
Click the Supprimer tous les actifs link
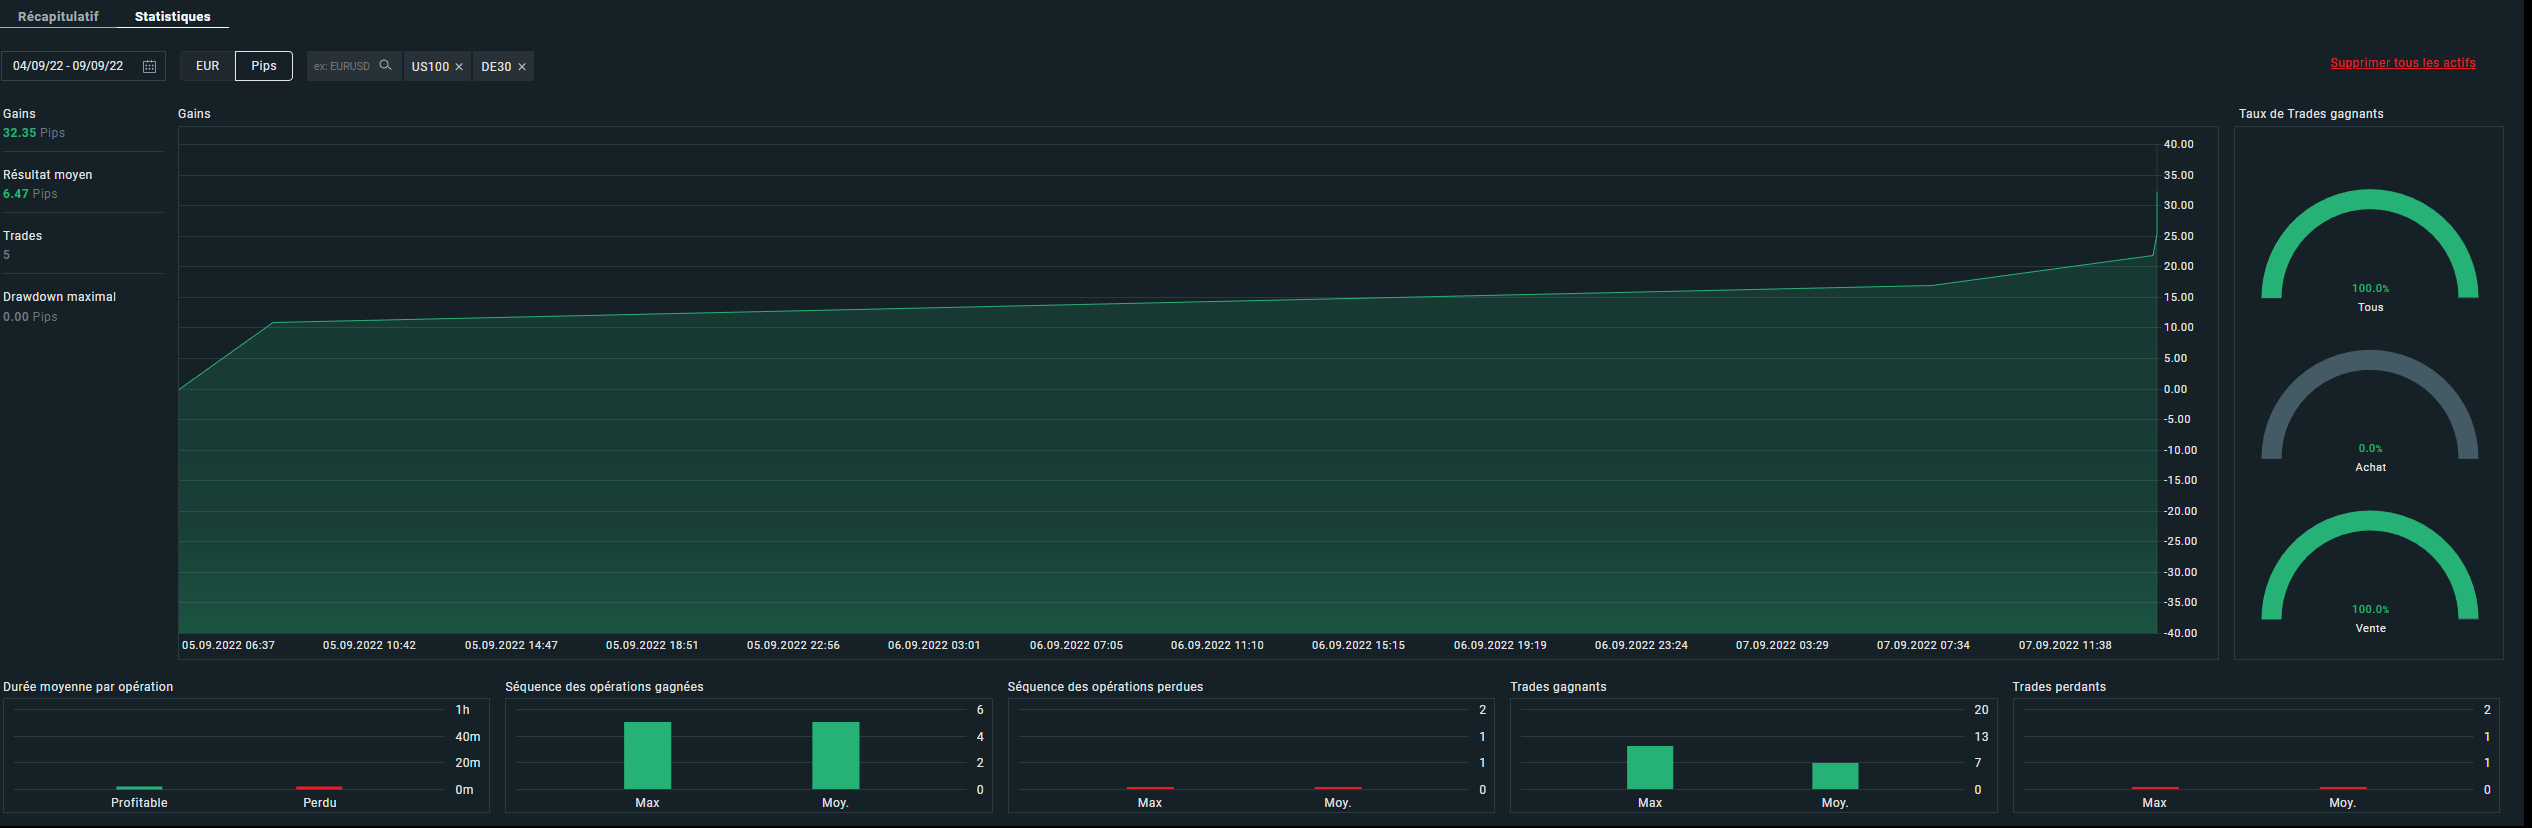tap(2403, 63)
